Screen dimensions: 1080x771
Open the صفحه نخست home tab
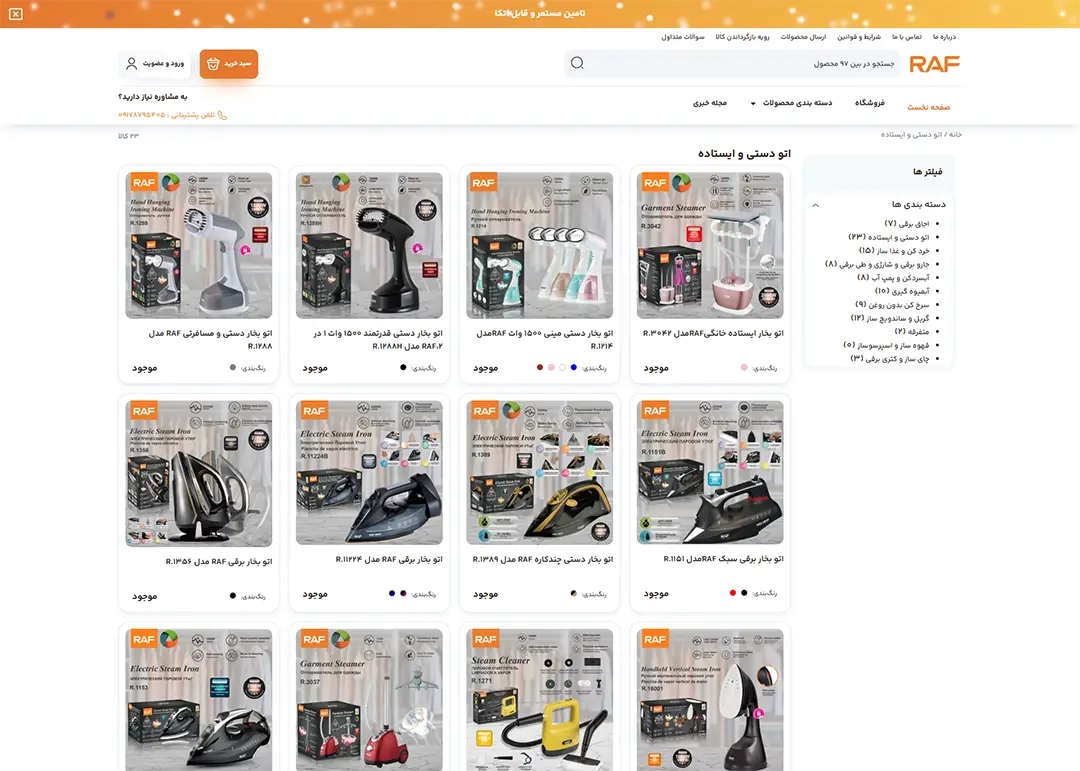click(x=928, y=107)
